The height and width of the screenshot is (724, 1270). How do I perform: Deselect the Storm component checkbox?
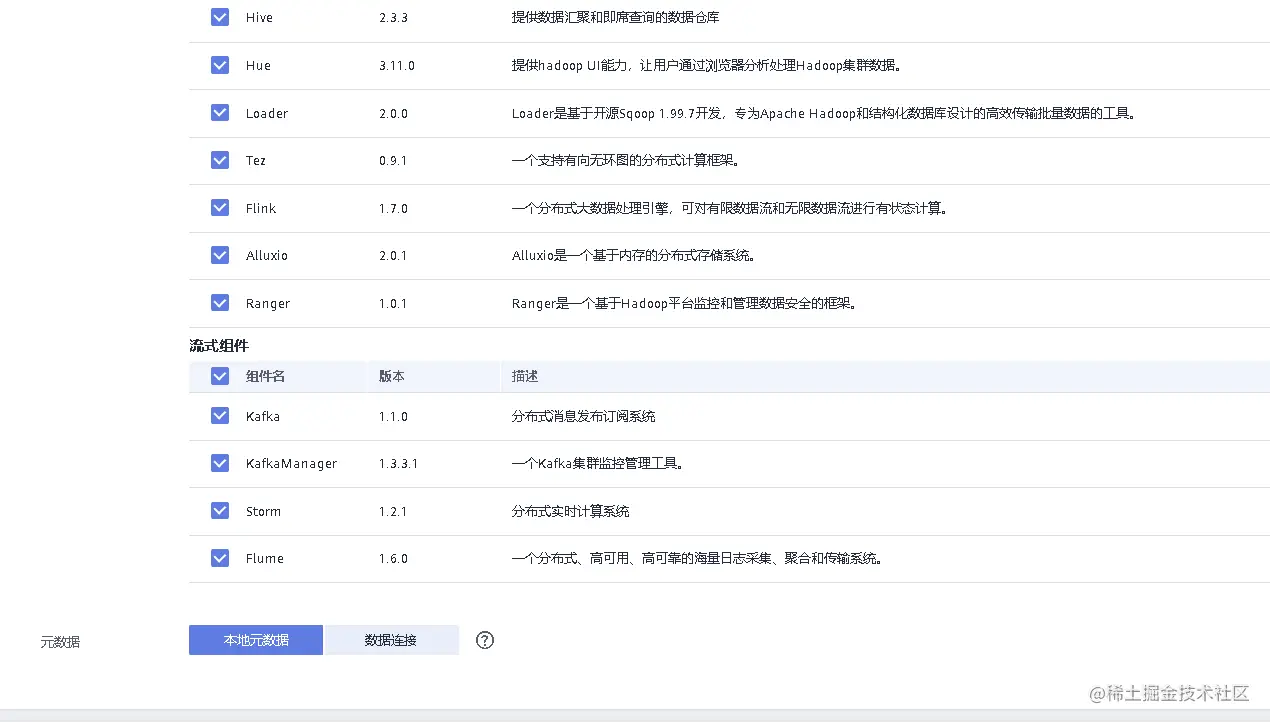coord(220,511)
